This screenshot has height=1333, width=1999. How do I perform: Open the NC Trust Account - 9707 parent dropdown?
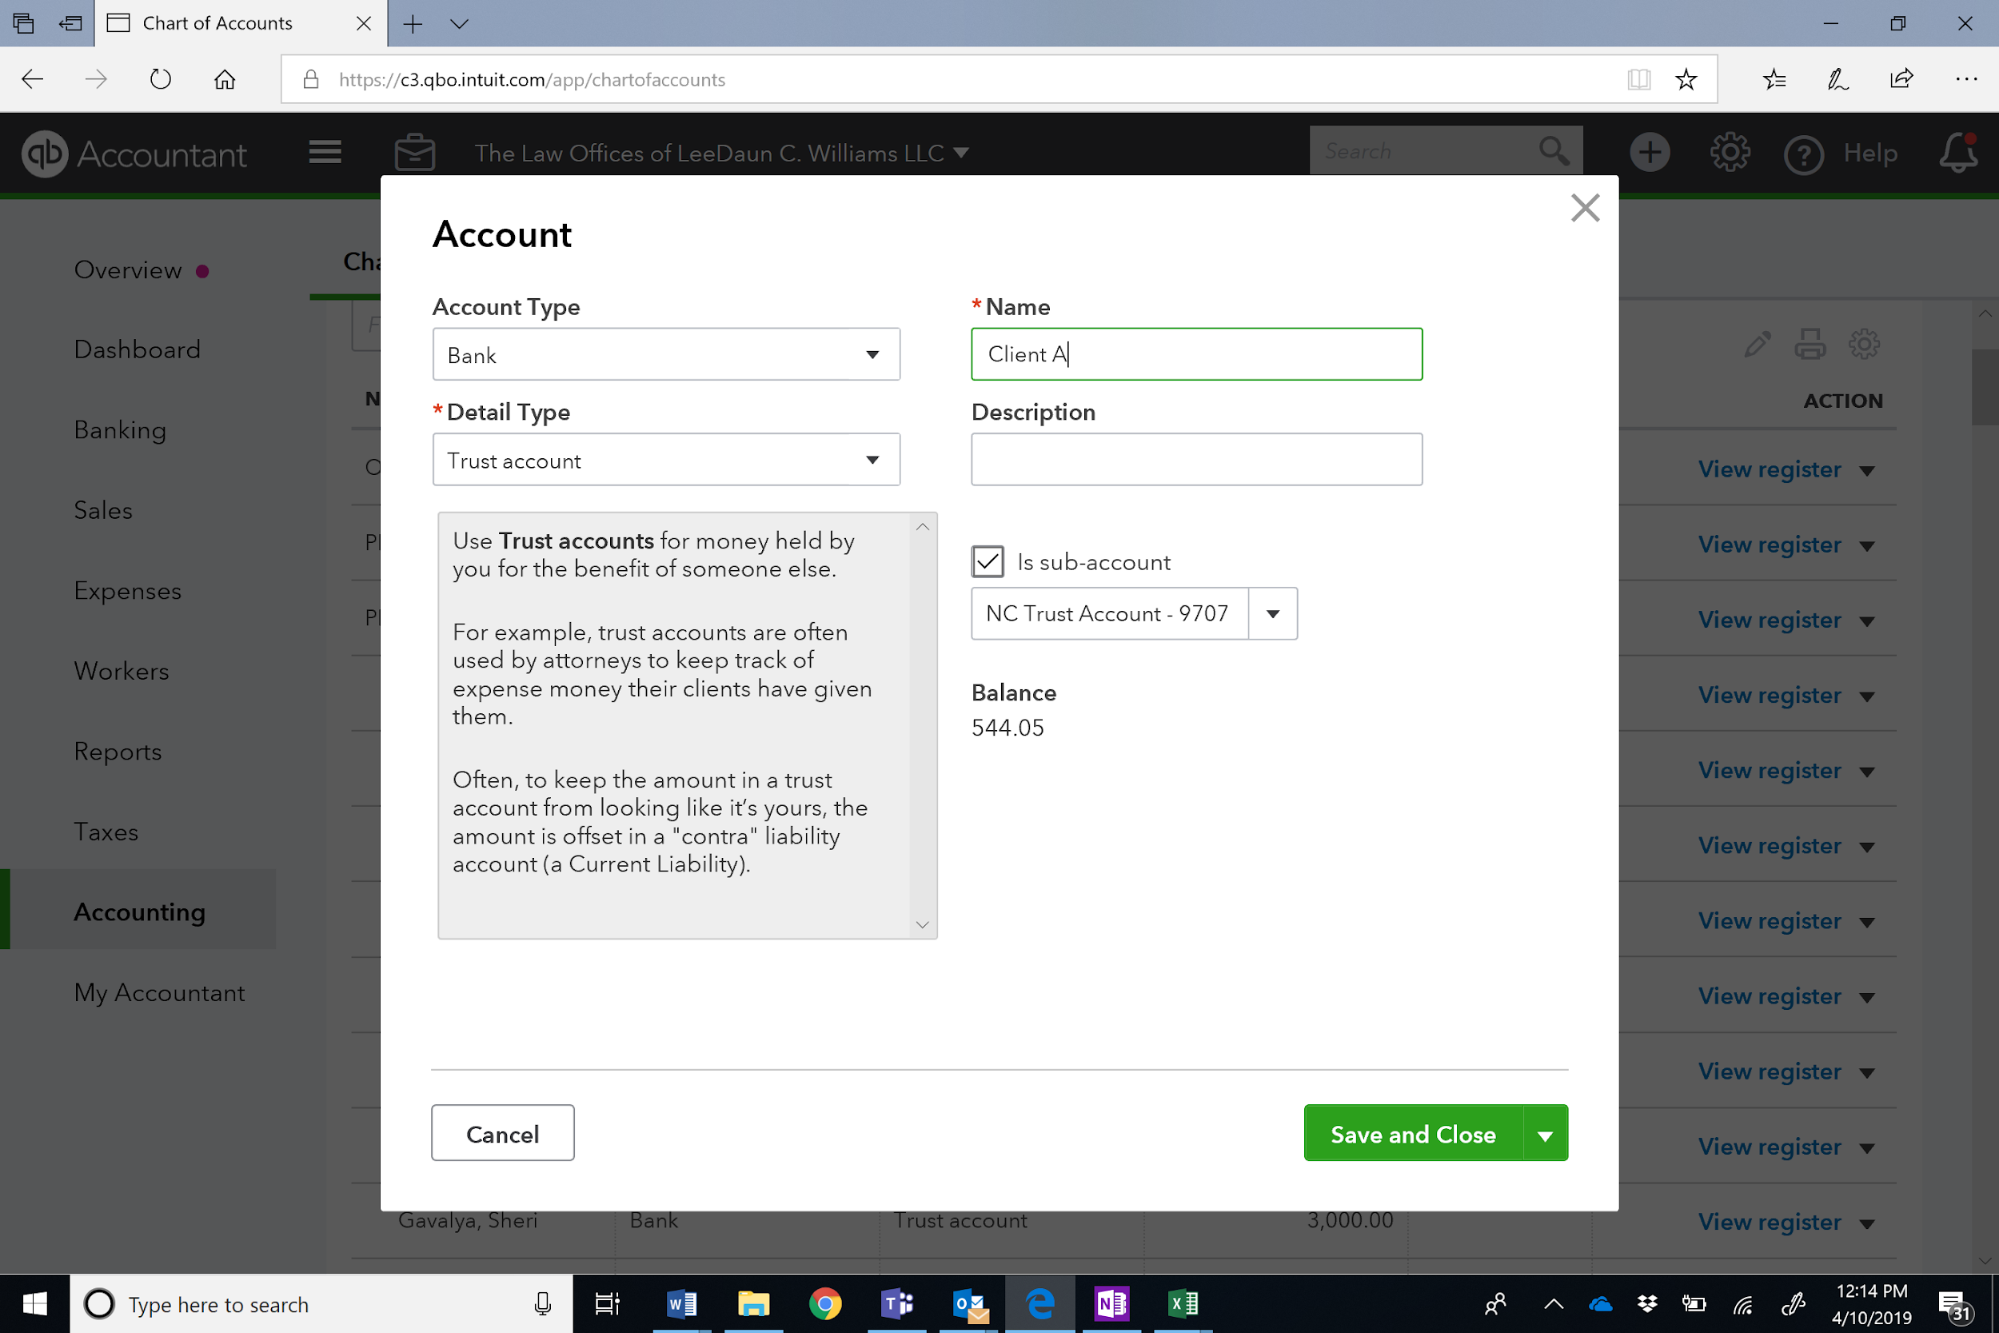coord(1272,613)
